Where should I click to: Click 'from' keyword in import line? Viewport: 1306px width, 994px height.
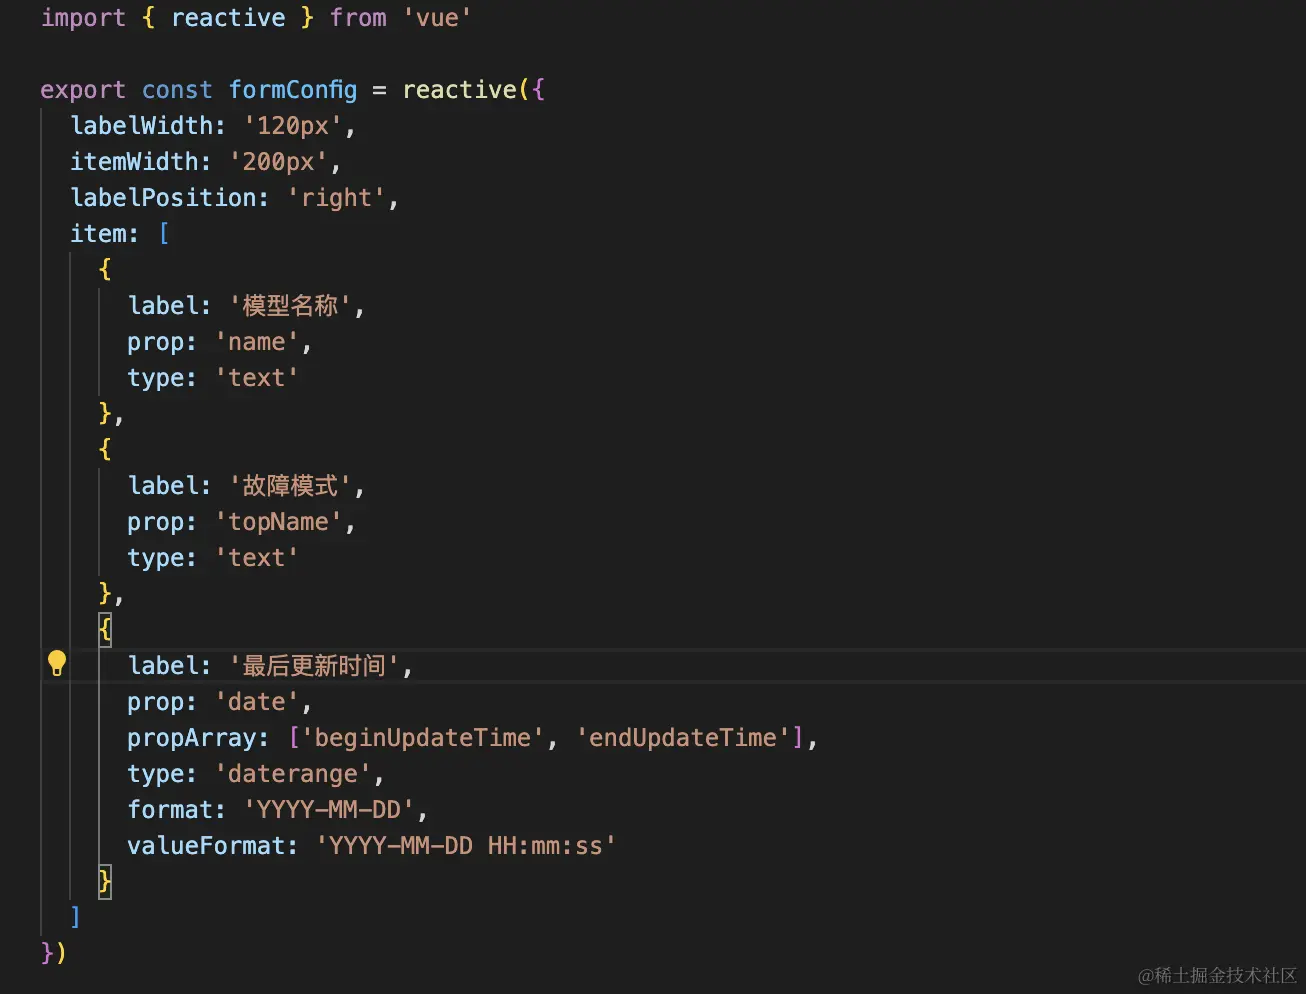358,18
